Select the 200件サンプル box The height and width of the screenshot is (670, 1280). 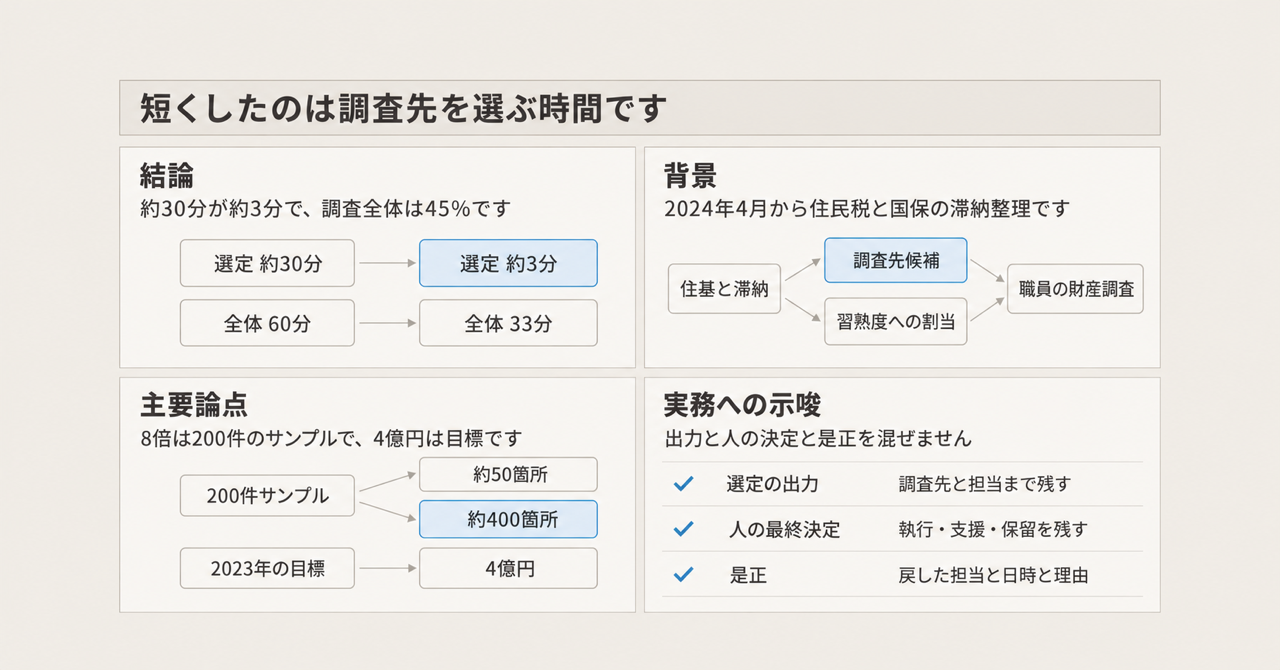[268, 495]
